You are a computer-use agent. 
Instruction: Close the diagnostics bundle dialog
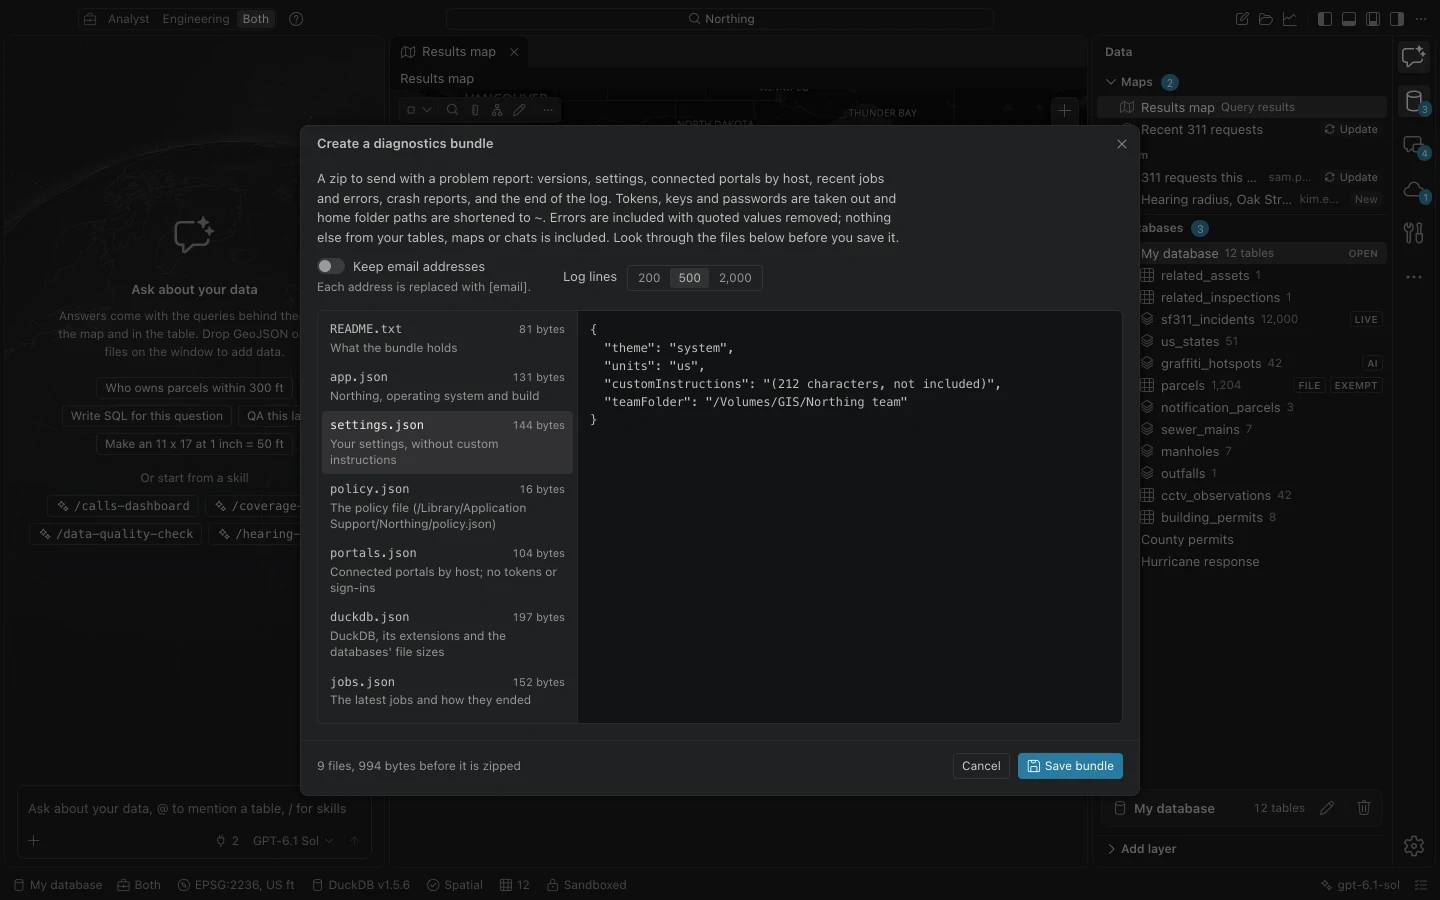pos(1122,144)
